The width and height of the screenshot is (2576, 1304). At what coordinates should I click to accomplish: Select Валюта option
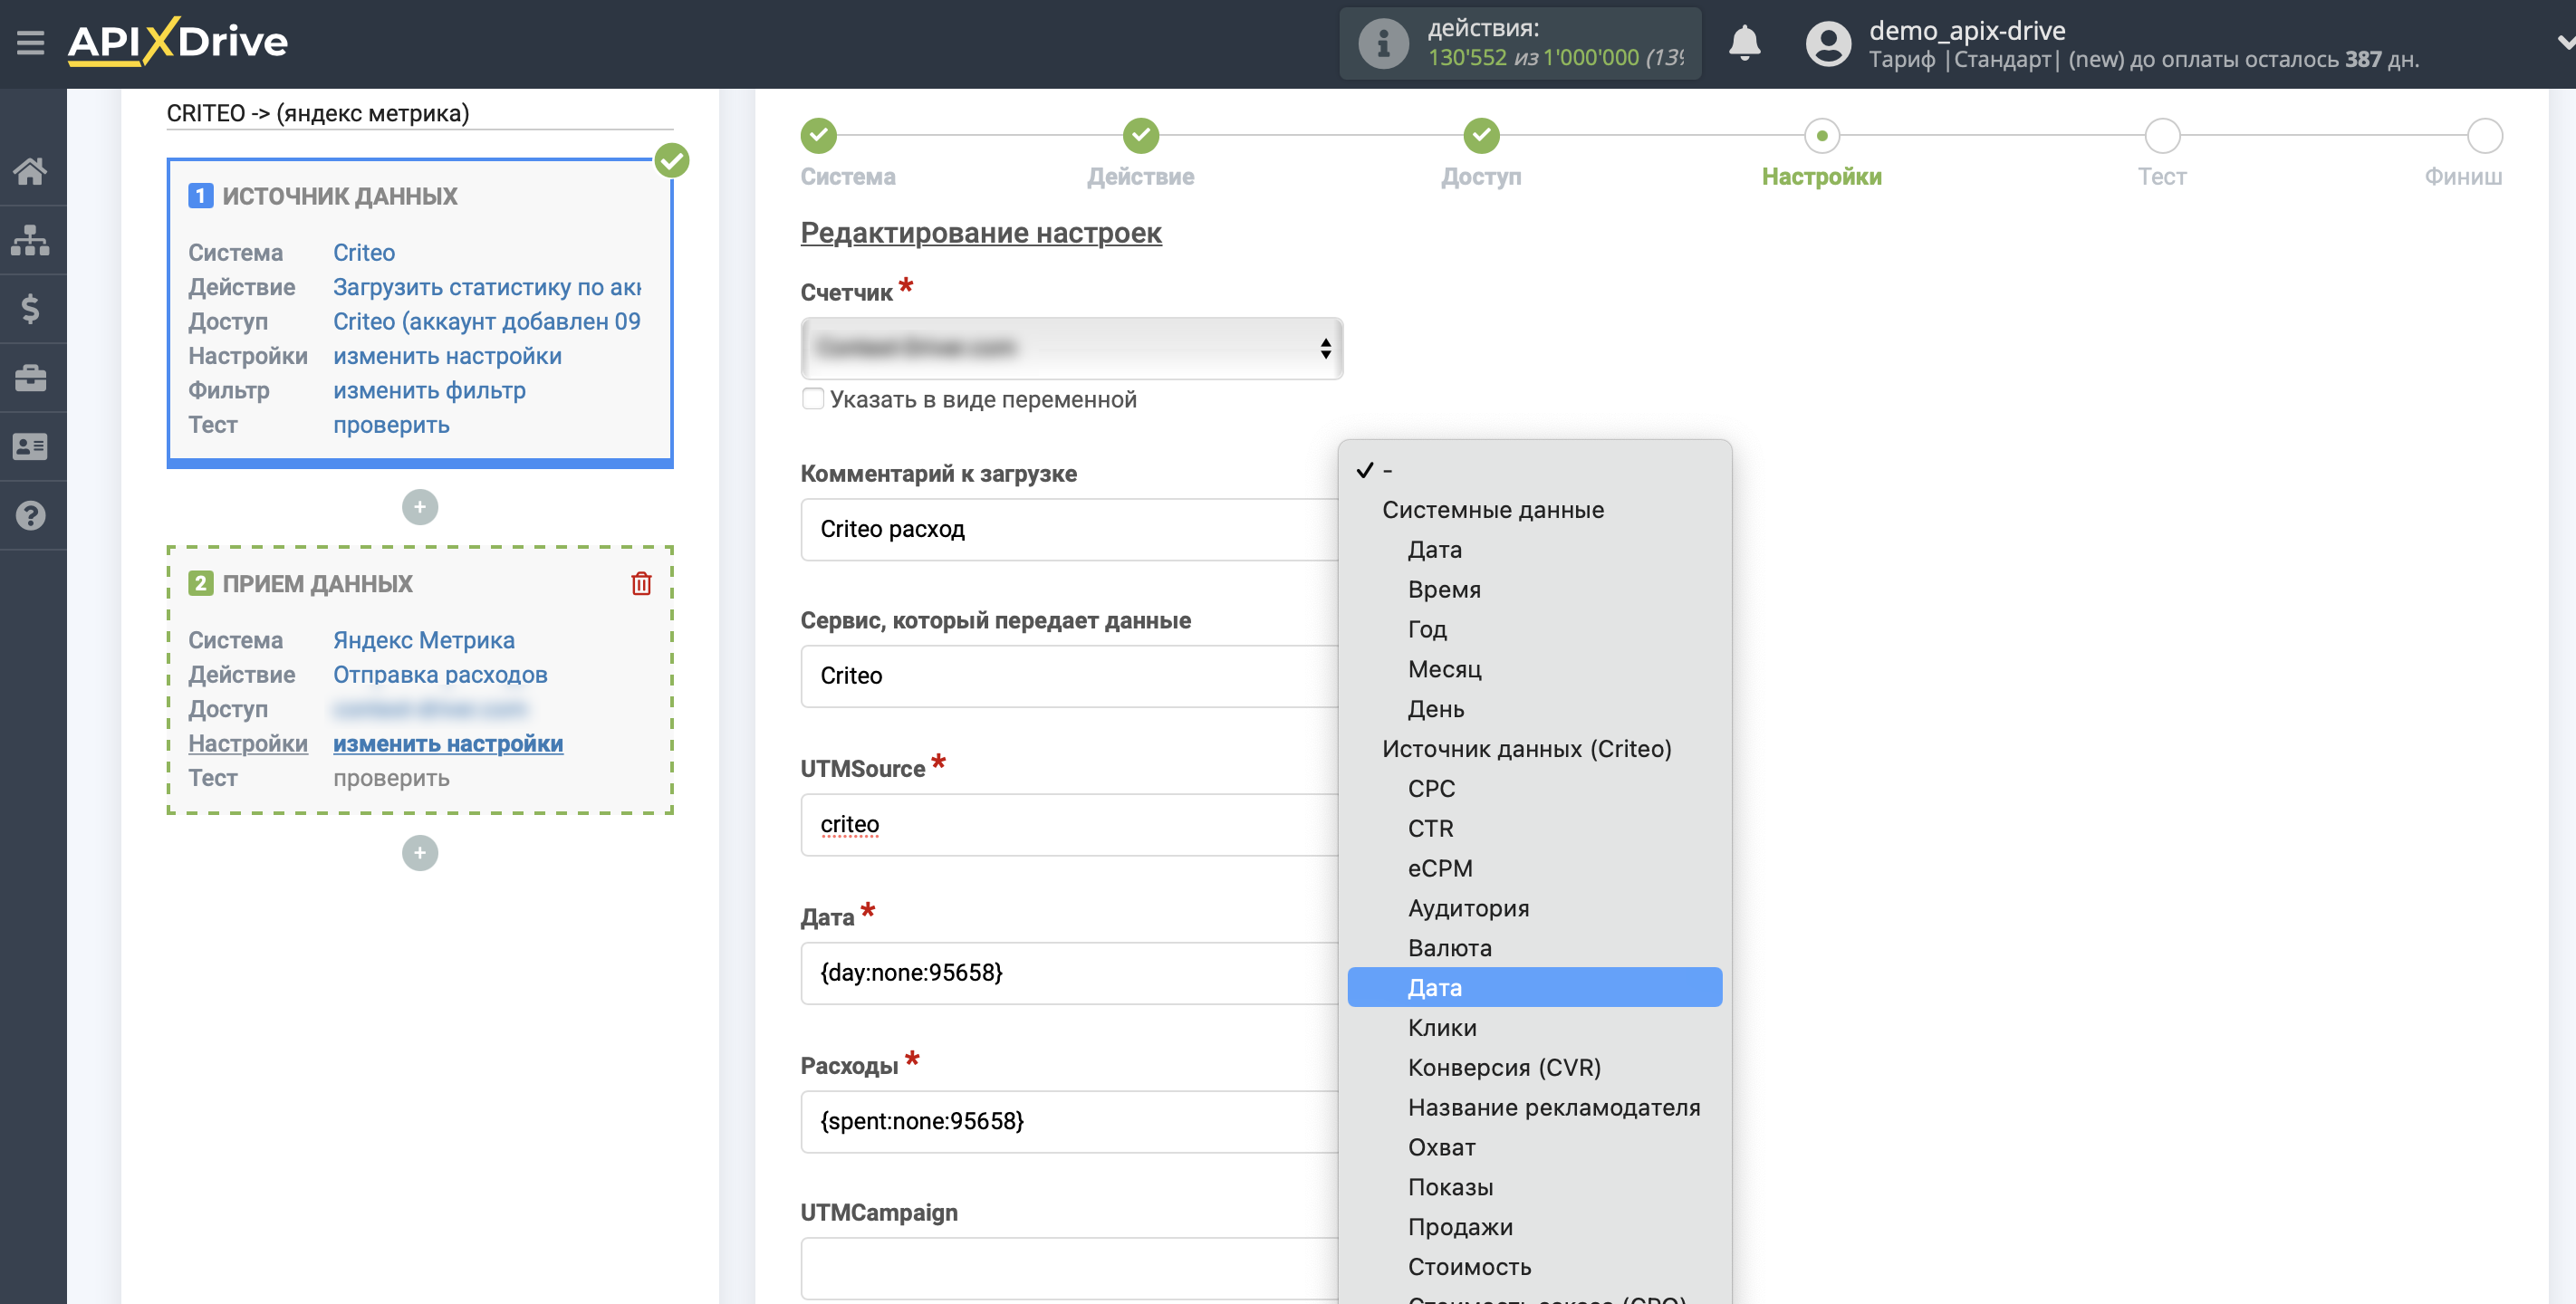(1534, 948)
